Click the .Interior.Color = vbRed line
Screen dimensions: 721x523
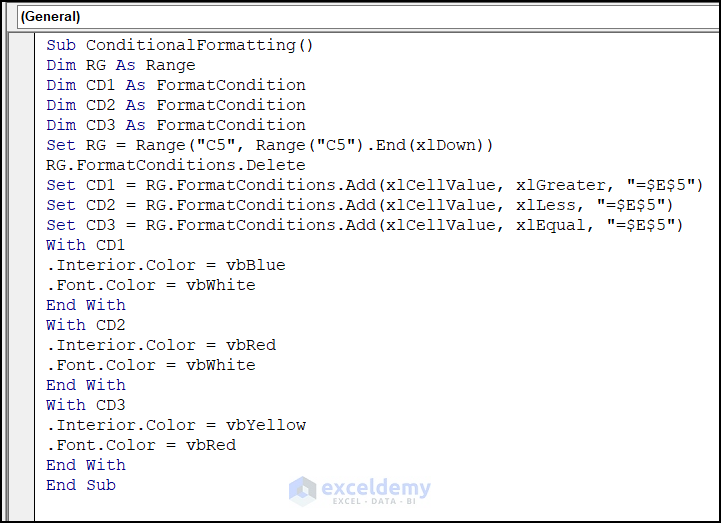(x=161, y=345)
